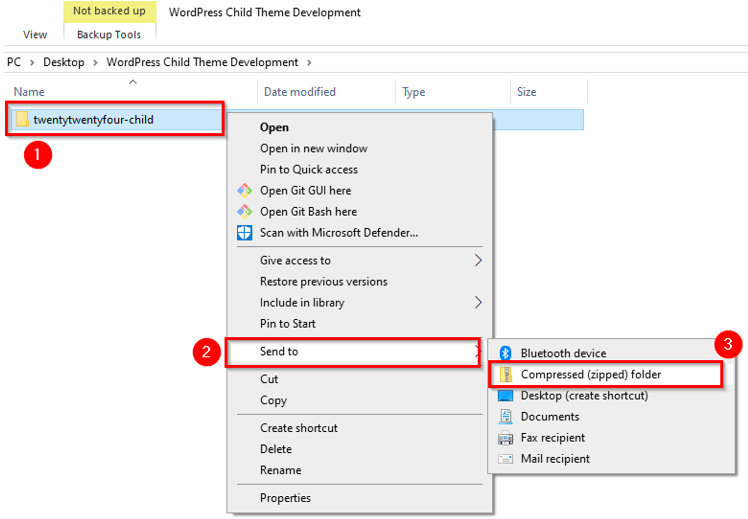Click the twentytwentyfour-child folder icon
The image size is (748, 519).
[x=22, y=120]
